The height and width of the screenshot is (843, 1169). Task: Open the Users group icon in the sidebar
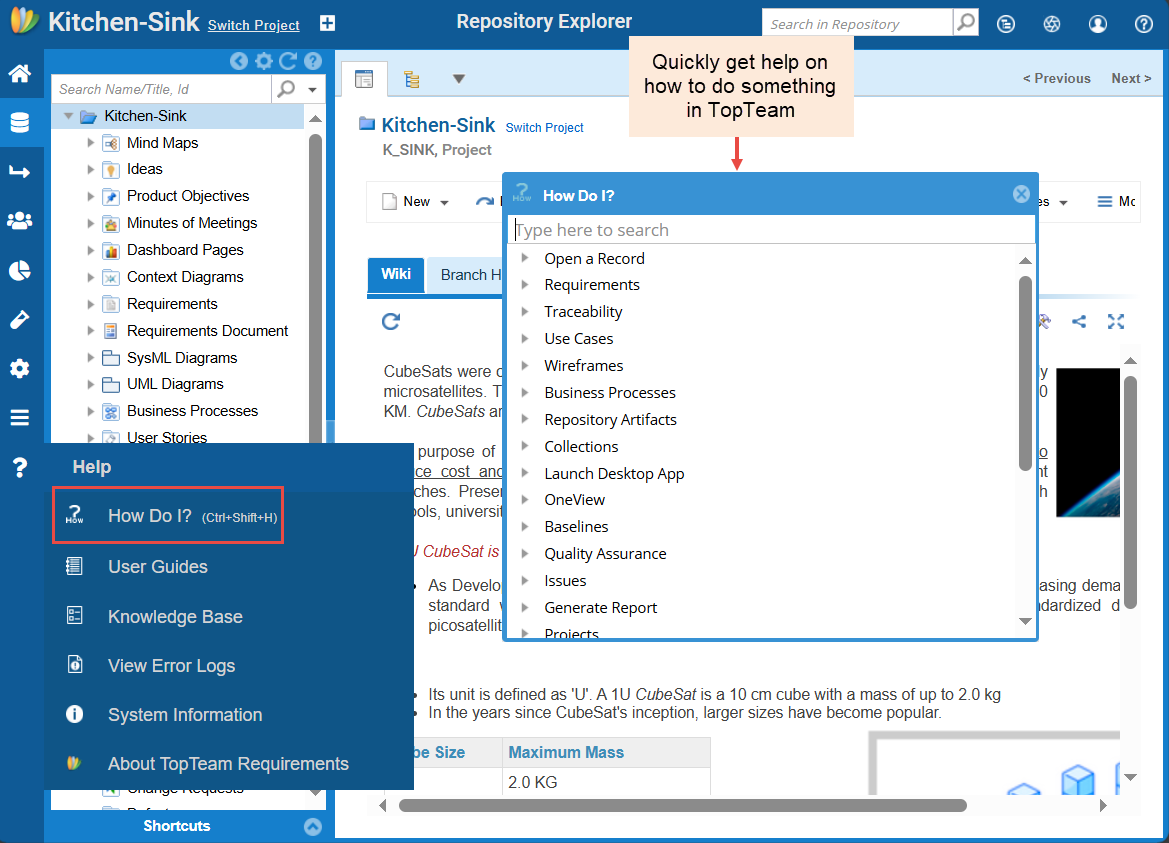[x=20, y=221]
